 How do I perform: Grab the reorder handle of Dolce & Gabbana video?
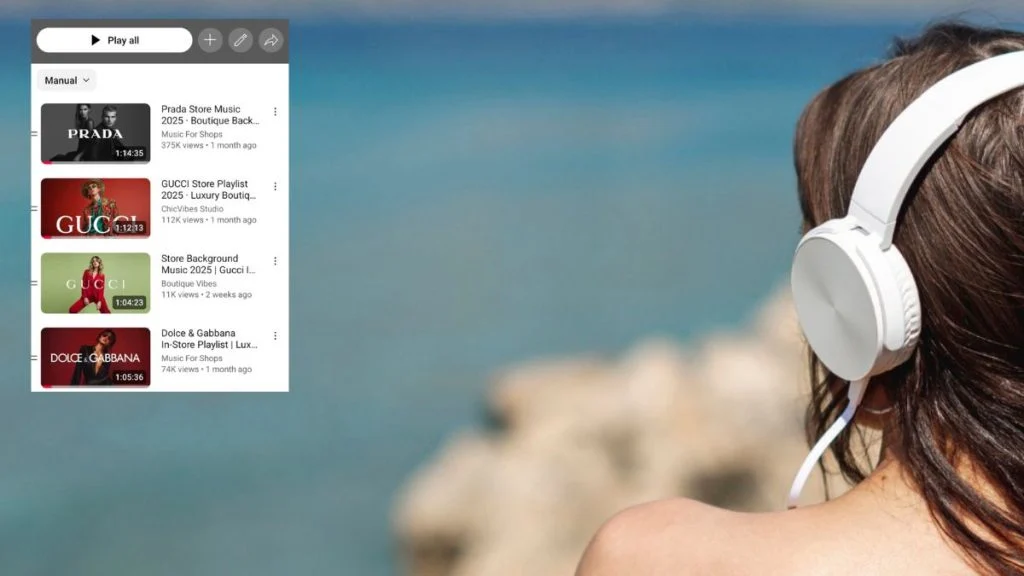(x=34, y=358)
